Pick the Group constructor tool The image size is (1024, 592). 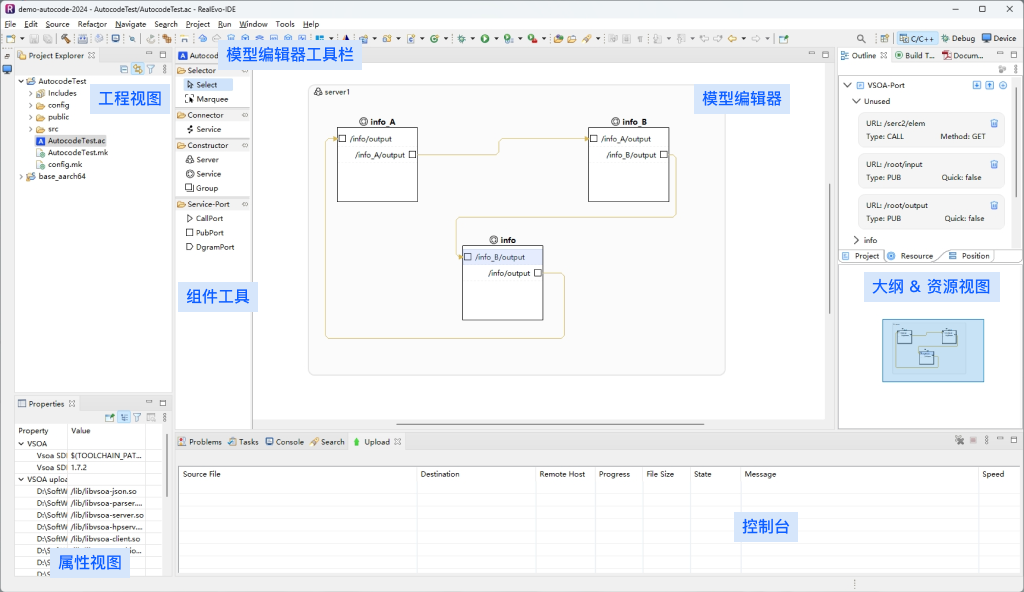(202, 188)
